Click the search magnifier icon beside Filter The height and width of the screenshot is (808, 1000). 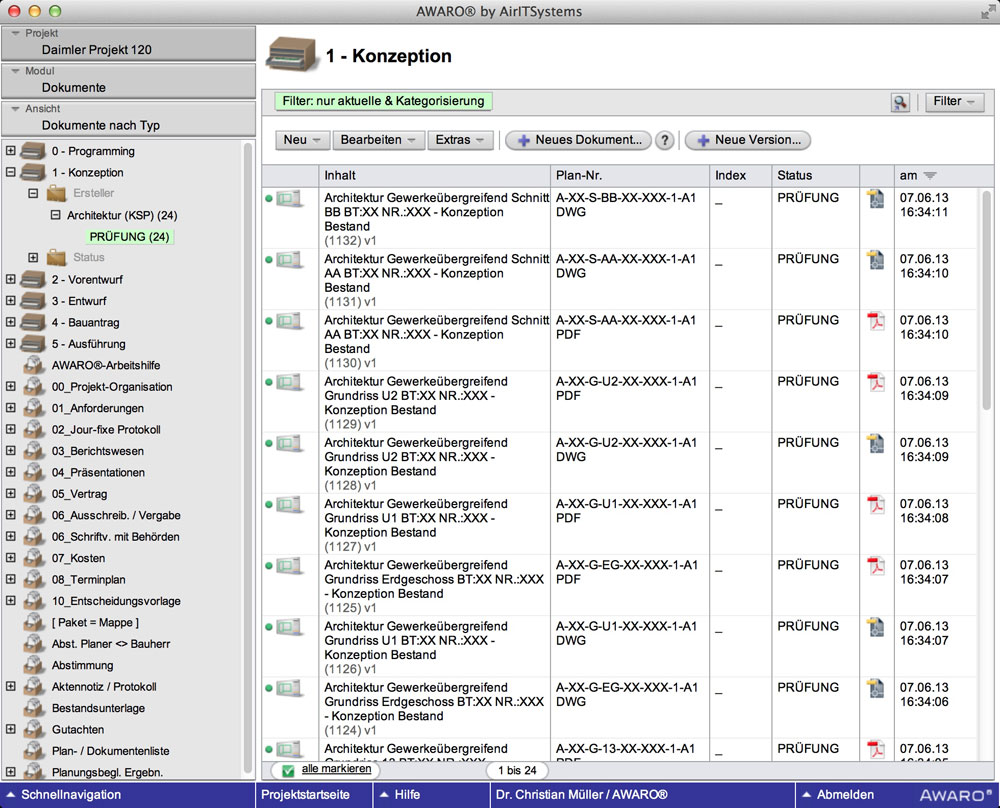901,102
